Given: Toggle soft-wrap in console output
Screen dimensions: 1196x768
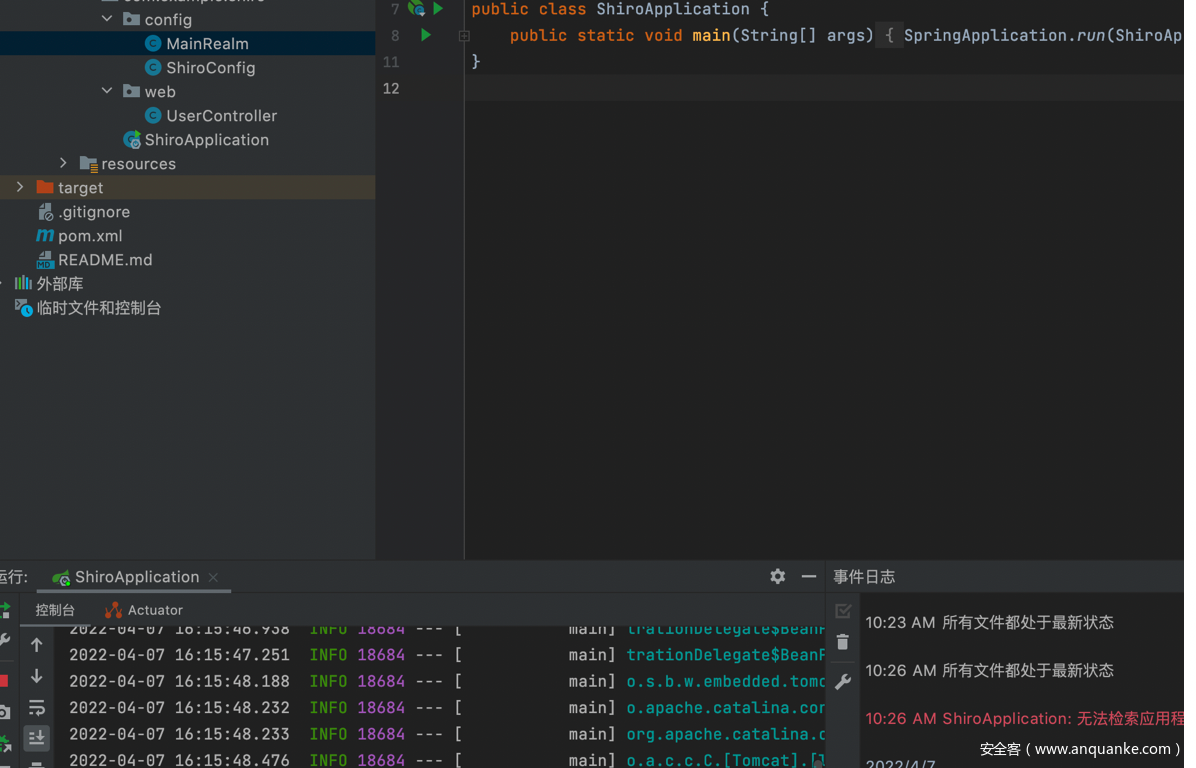Looking at the screenshot, I should tap(37, 708).
